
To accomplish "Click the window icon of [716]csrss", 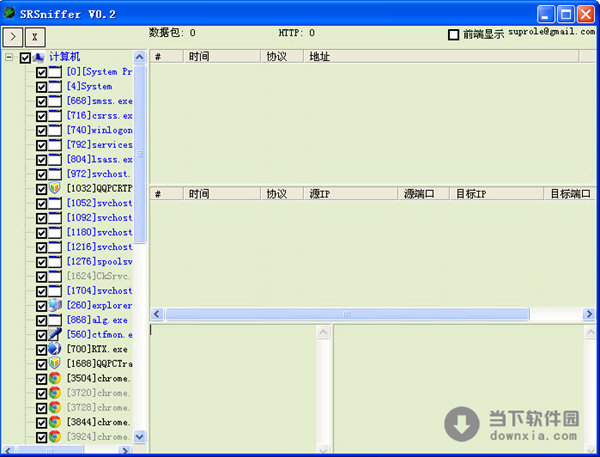I will 55,115.
